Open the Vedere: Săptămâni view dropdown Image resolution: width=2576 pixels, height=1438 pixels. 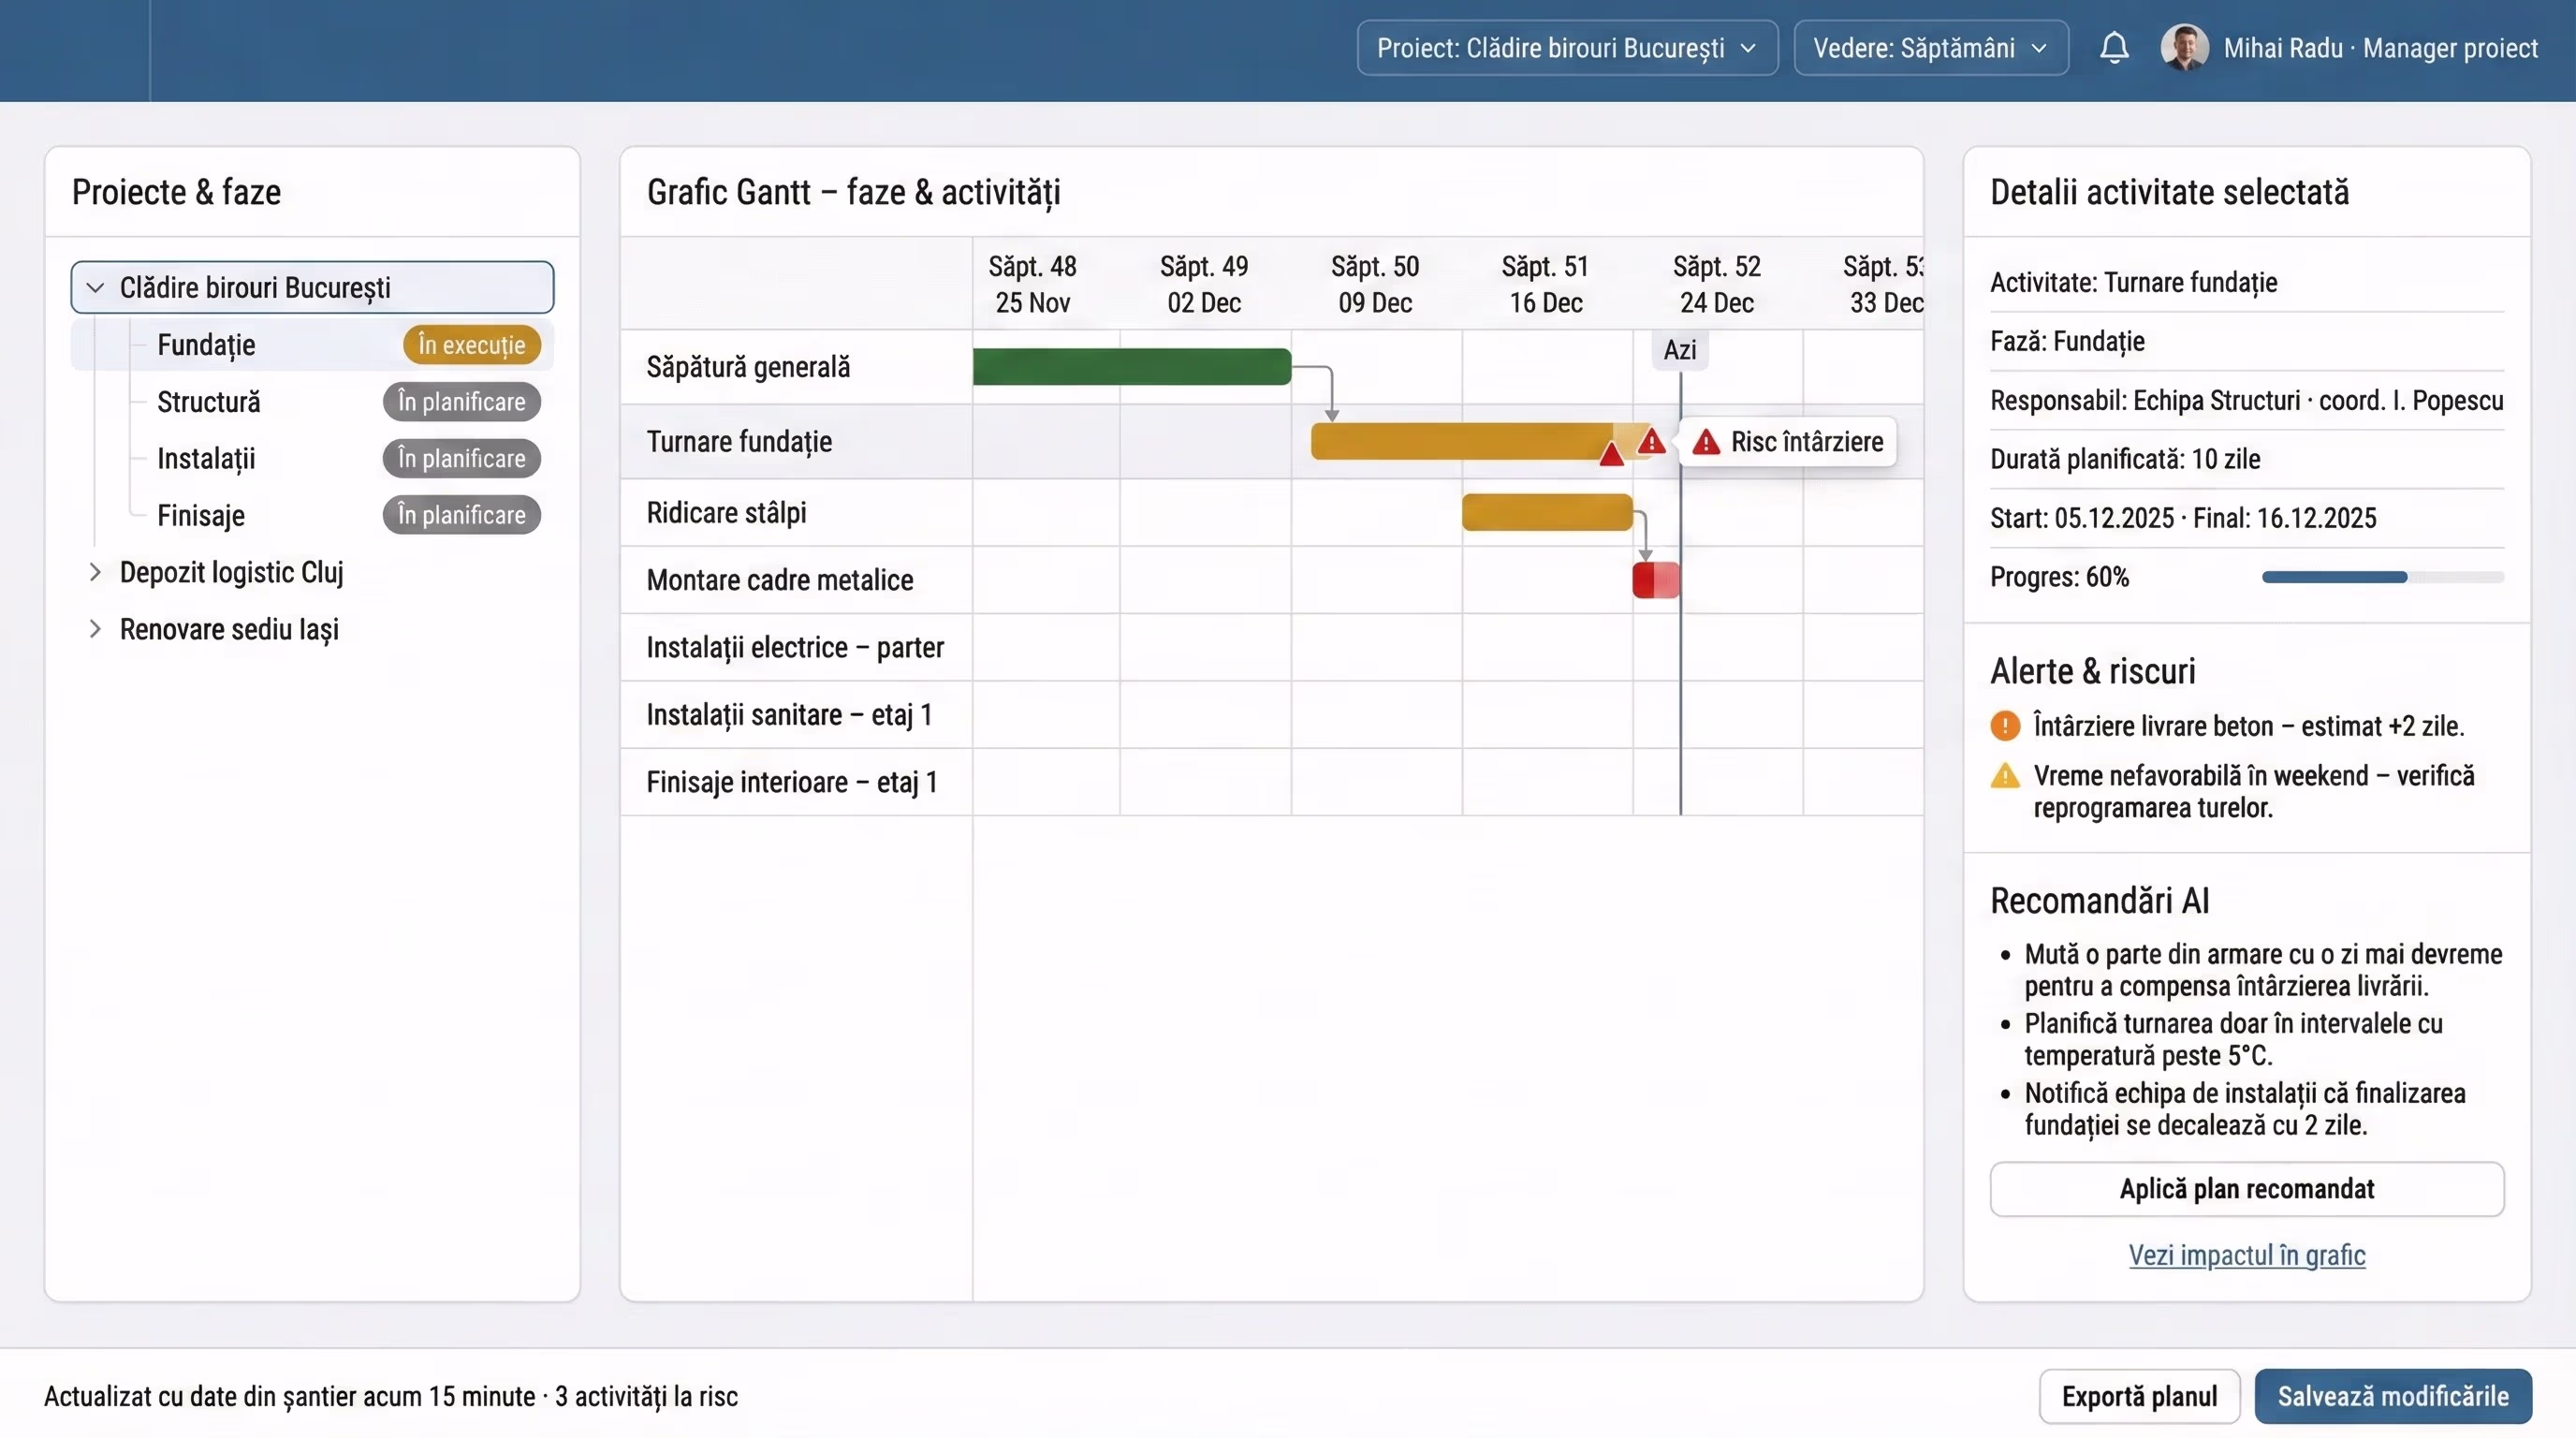pos(1930,47)
